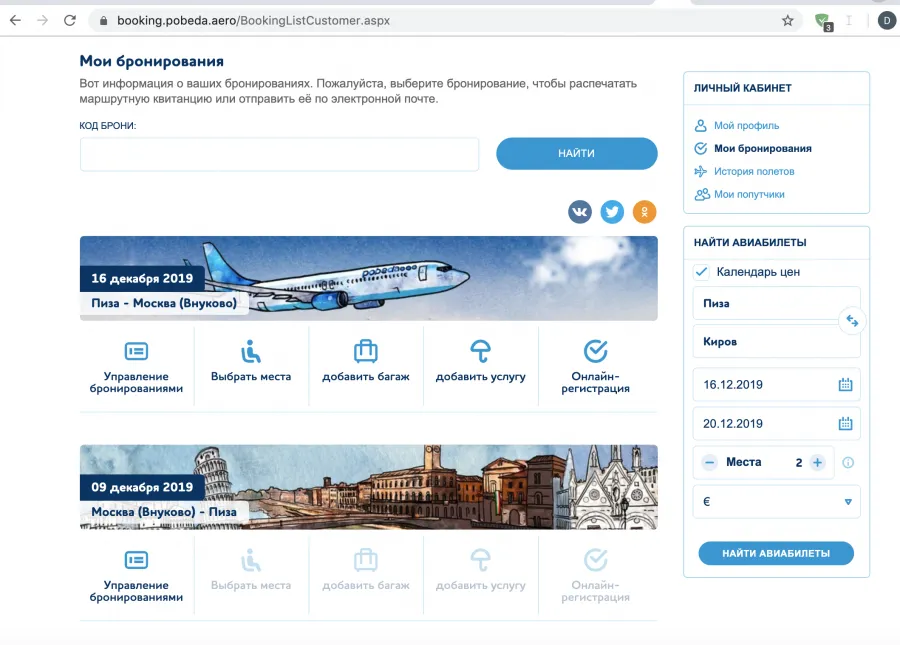Screen dimensions: 900x645
Task: Swap origin and destination cities
Action: pos(852,321)
